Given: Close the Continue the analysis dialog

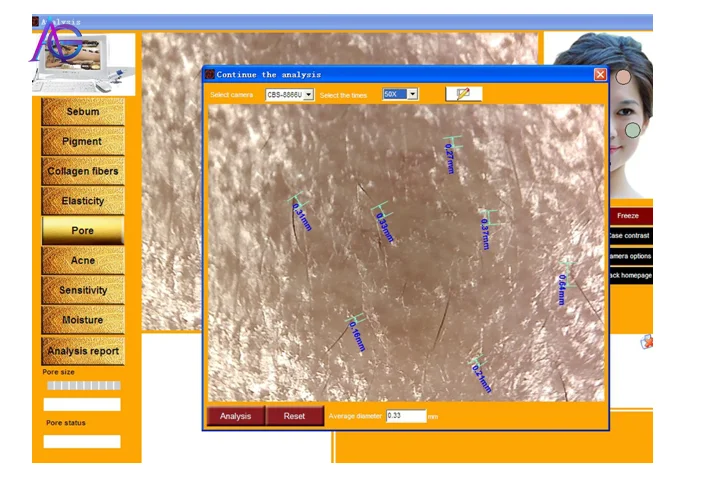Looking at the screenshot, I should pyautogui.click(x=600, y=74).
